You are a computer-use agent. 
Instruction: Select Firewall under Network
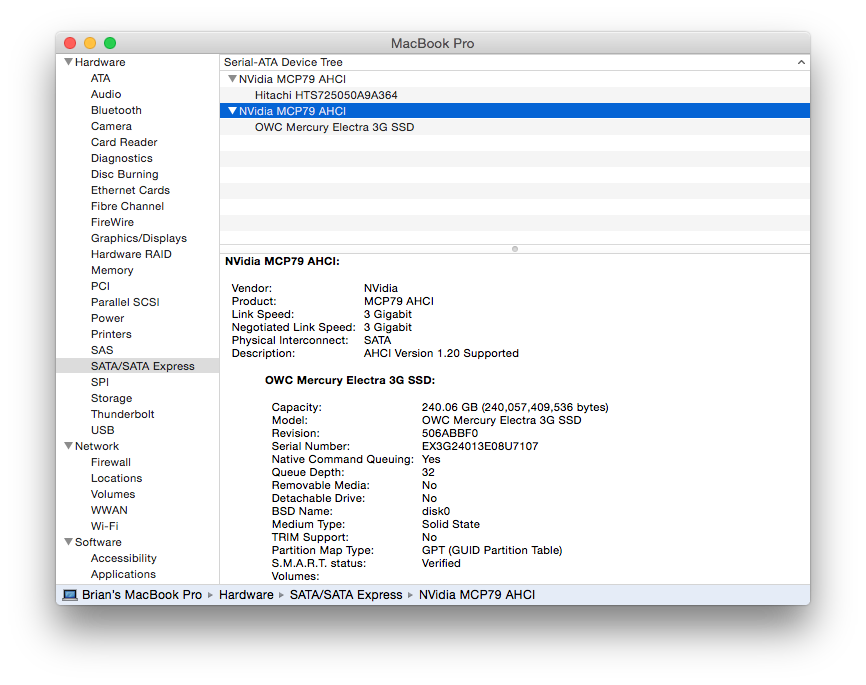[x=111, y=463]
